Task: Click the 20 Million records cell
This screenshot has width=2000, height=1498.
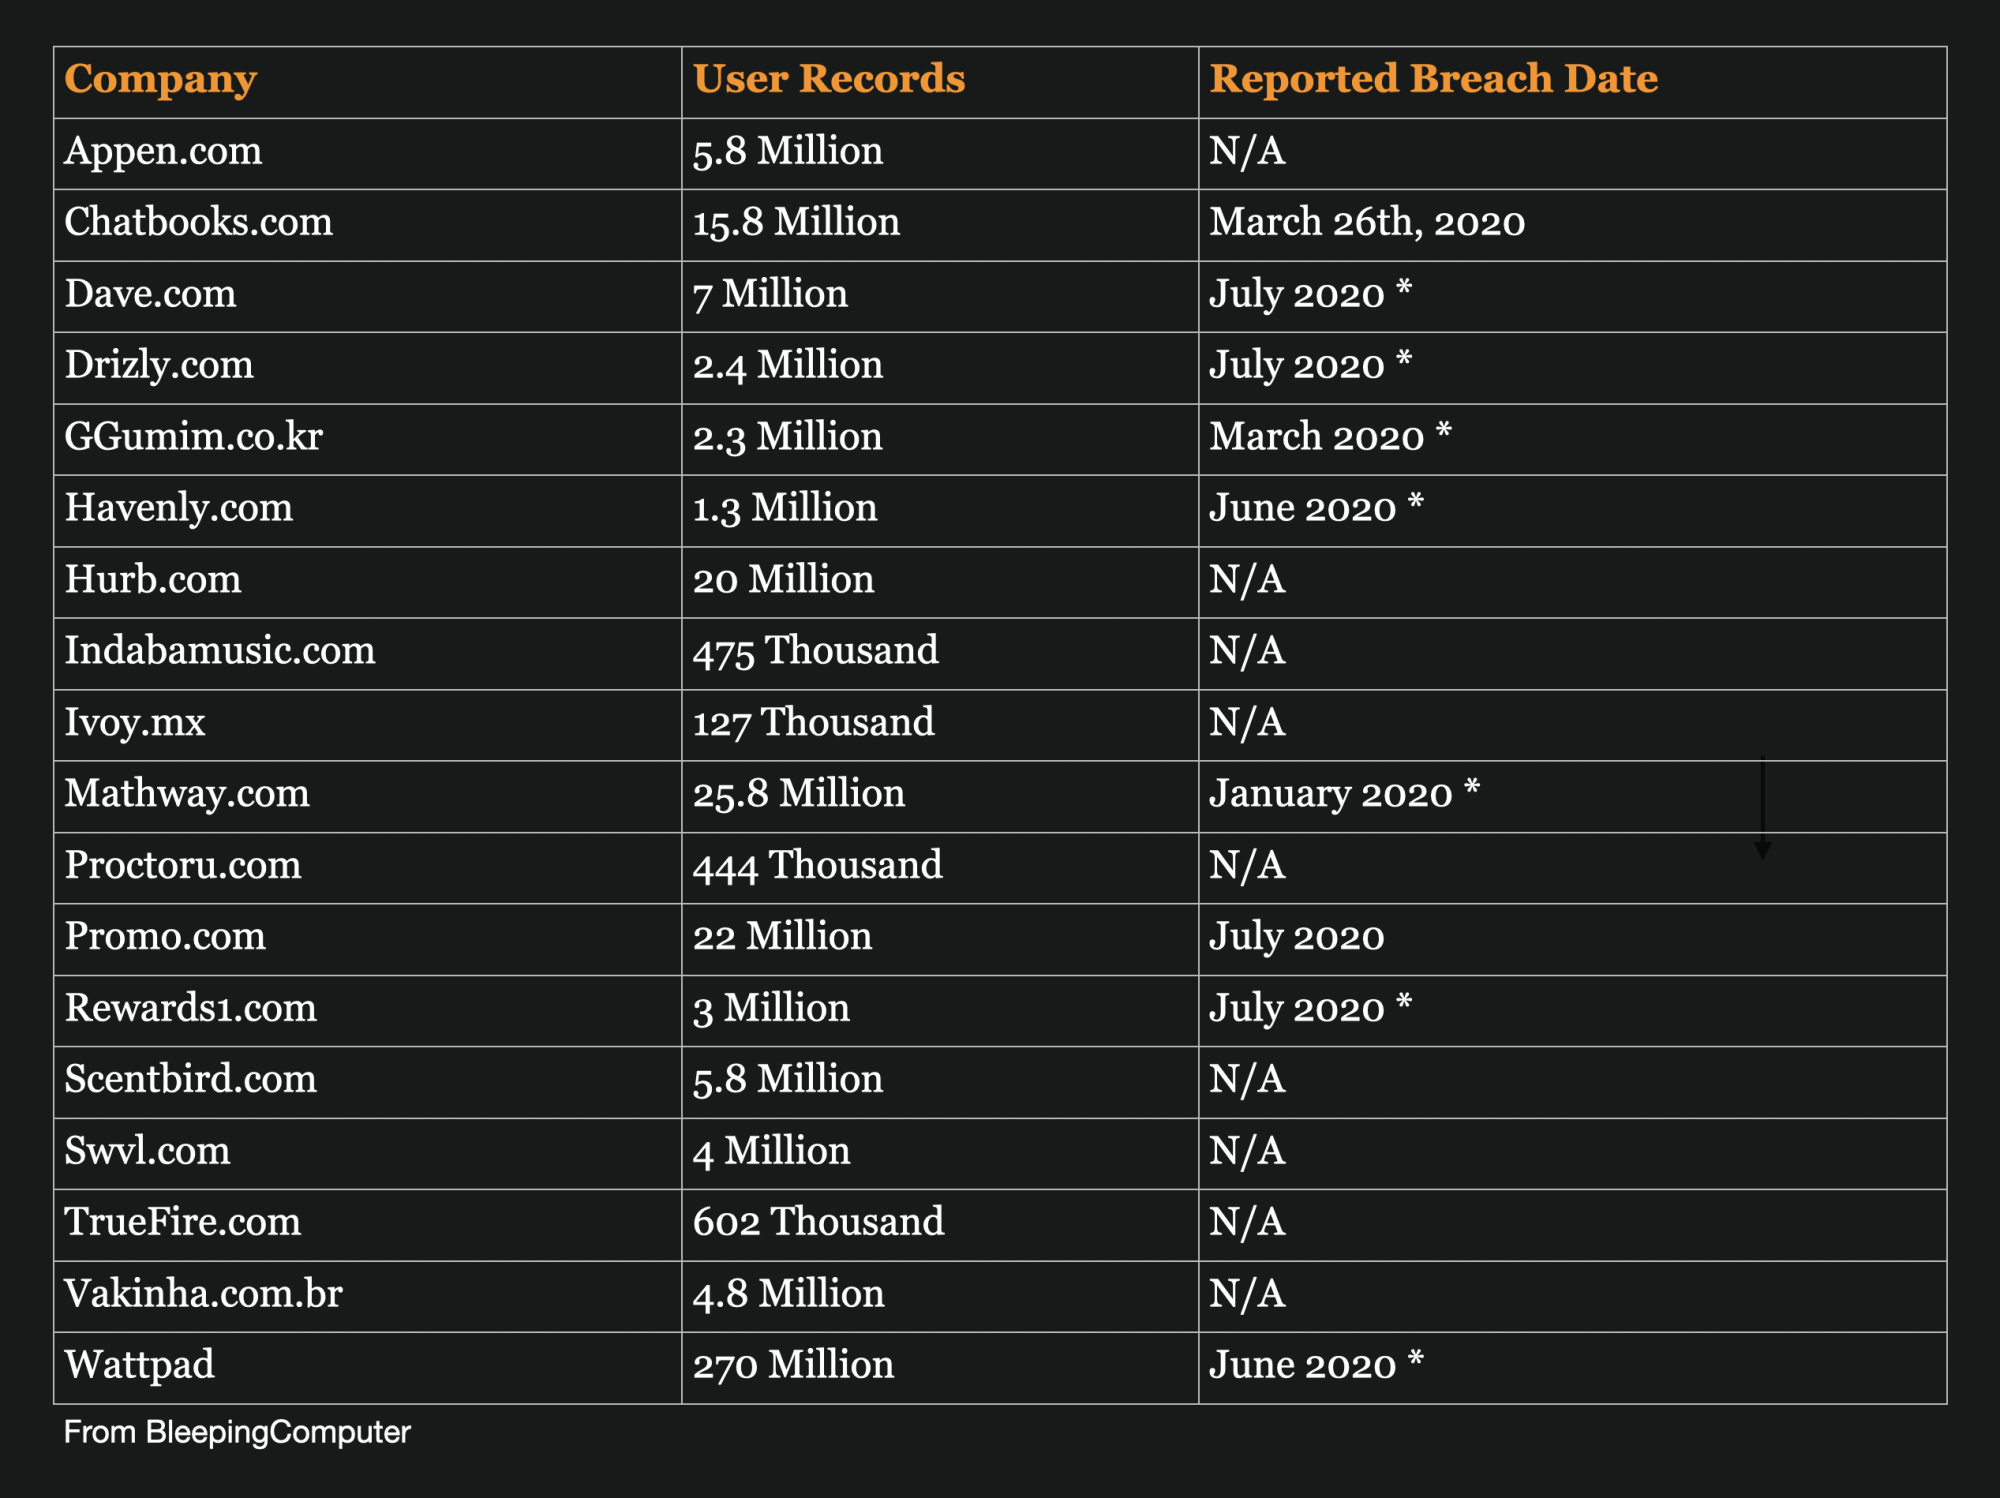Action: point(783,580)
